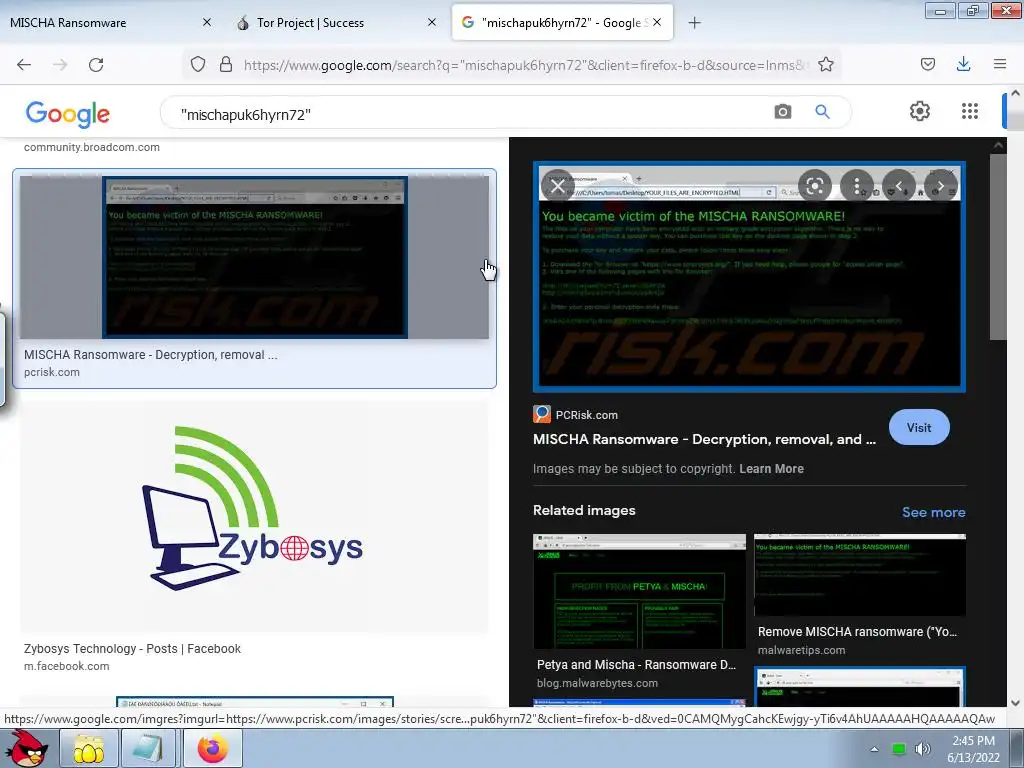The height and width of the screenshot is (768, 1024).
Task: Open Zybosys Technology Facebook result link
Action: tap(132, 648)
